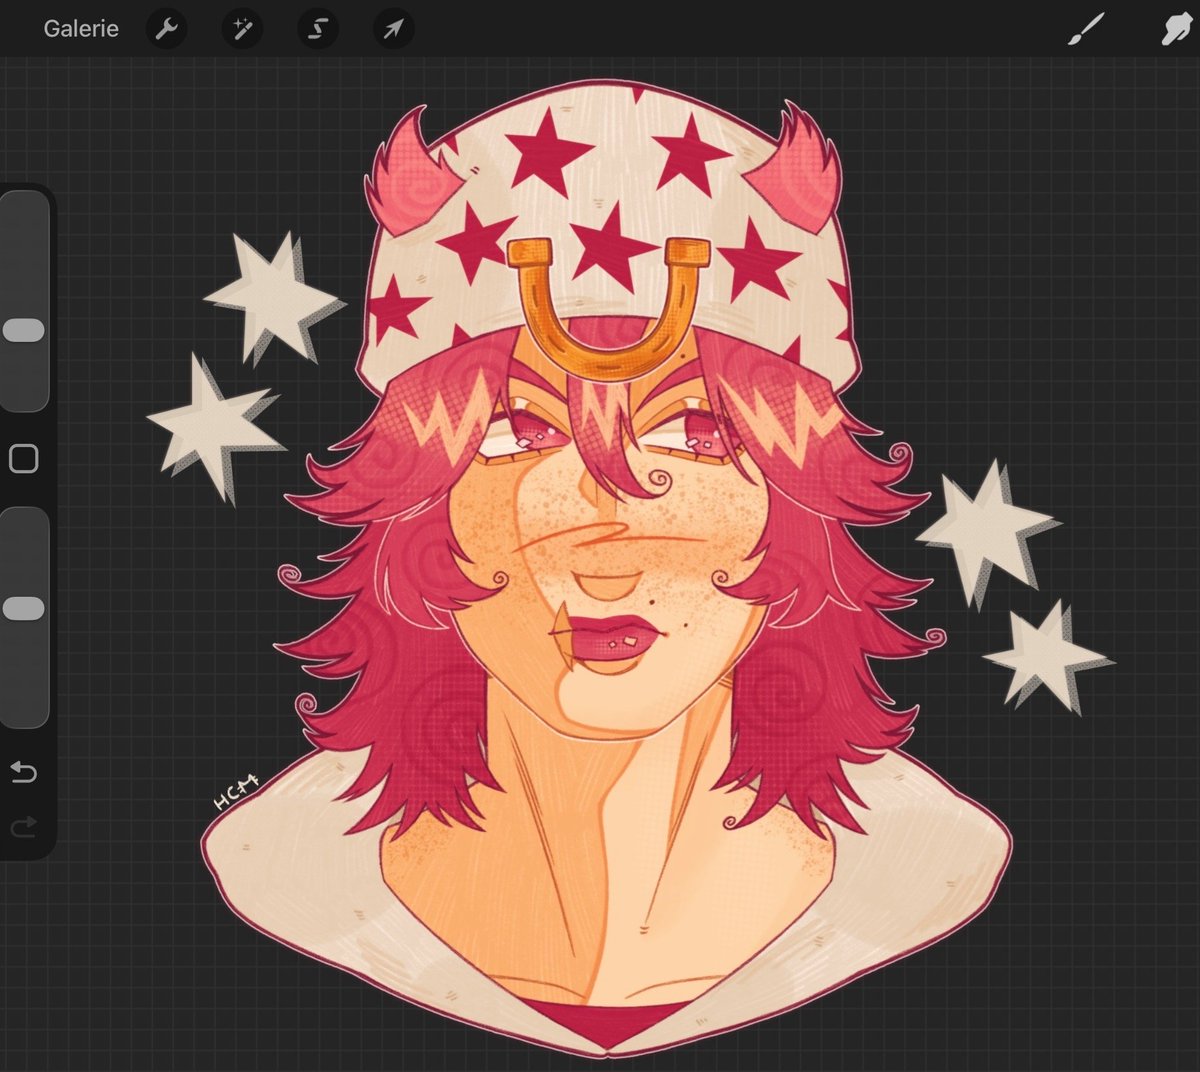This screenshot has height=1072, width=1200.
Task: Open the Actions wrench menu
Action: pos(166,29)
